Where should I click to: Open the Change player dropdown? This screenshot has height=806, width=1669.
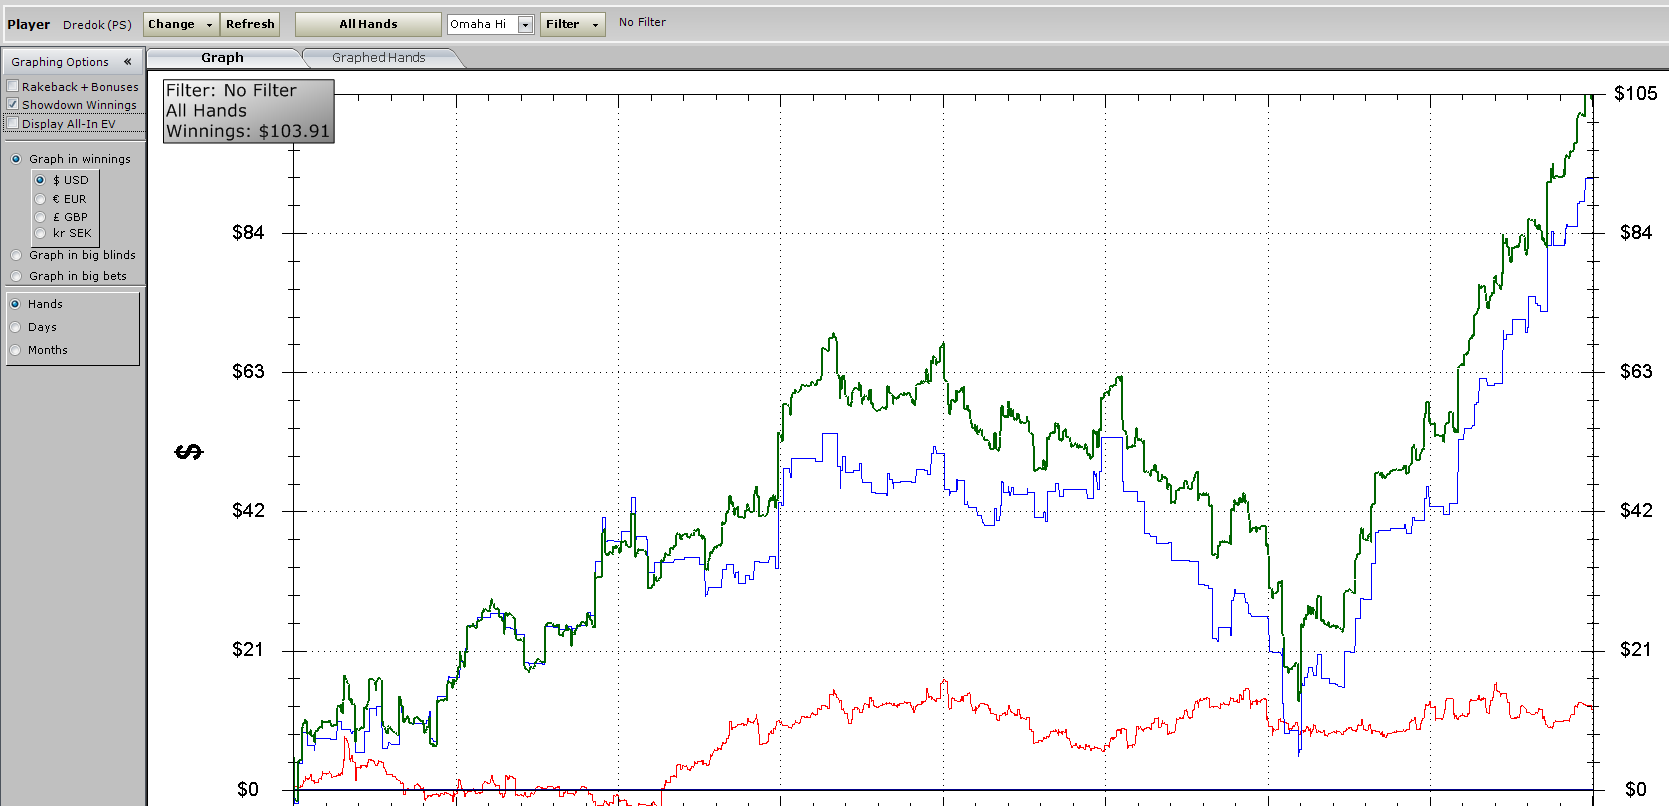[181, 24]
